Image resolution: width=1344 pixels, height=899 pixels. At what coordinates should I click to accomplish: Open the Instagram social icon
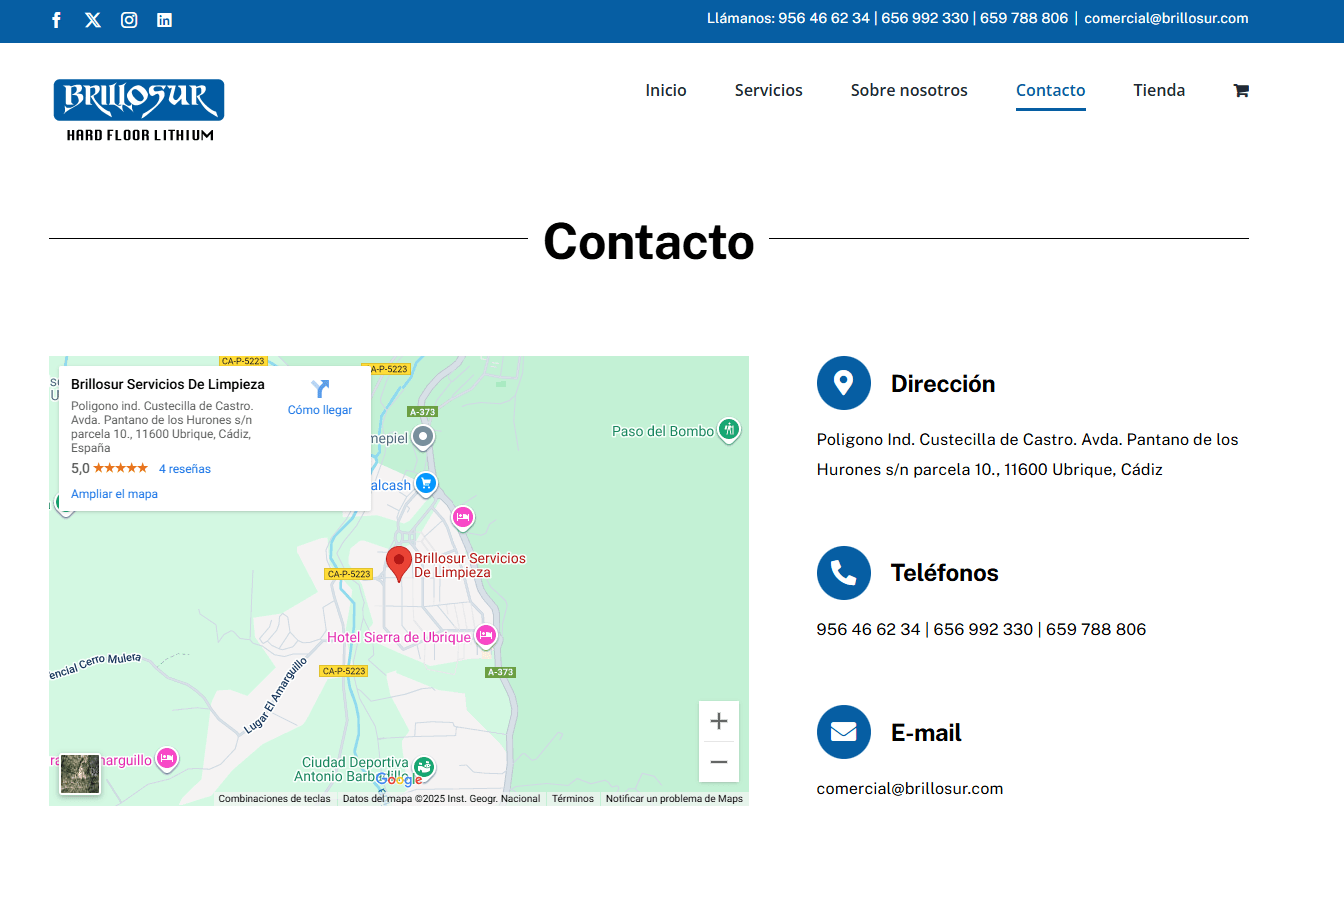coord(129,20)
